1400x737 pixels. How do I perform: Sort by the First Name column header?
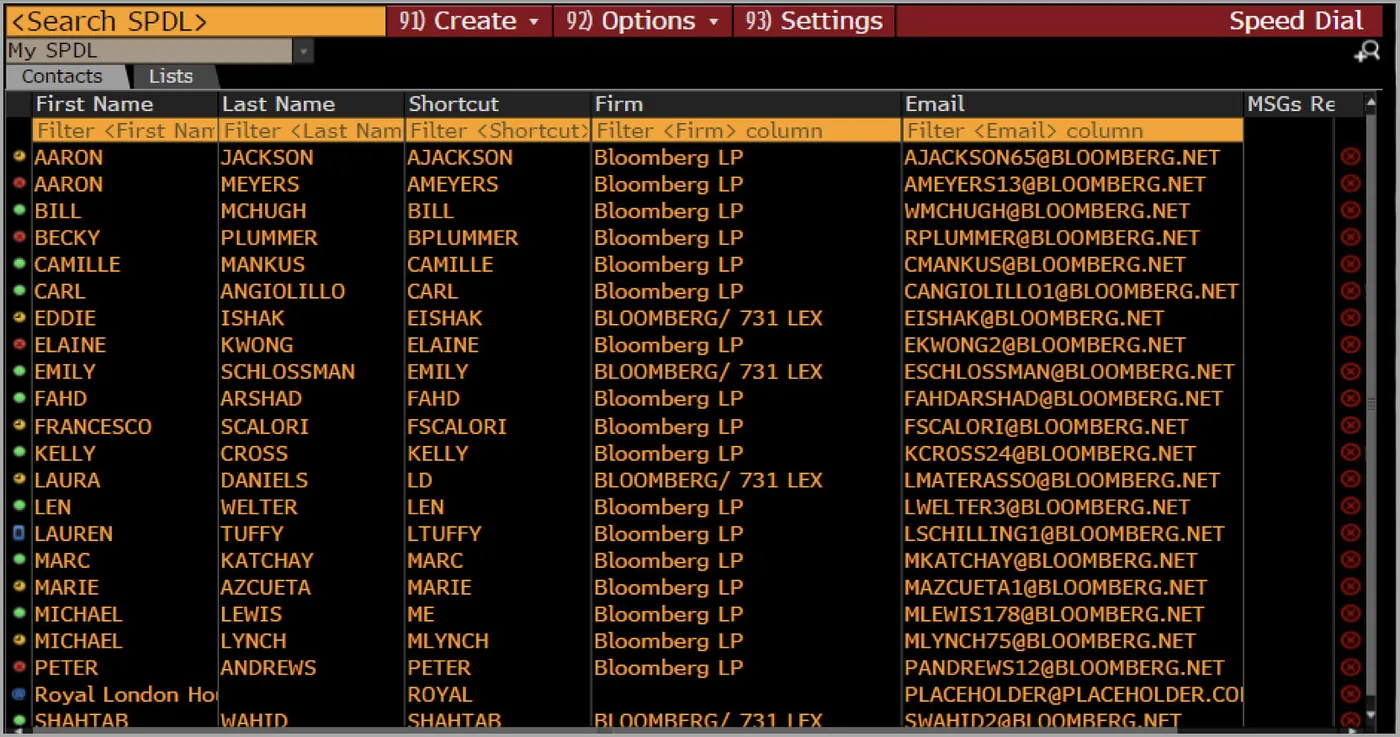125,104
